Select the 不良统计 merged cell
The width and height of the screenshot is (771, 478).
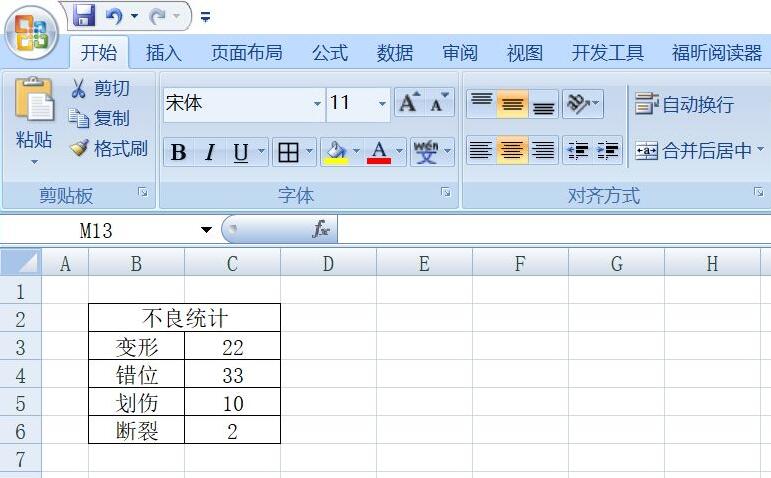184,318
